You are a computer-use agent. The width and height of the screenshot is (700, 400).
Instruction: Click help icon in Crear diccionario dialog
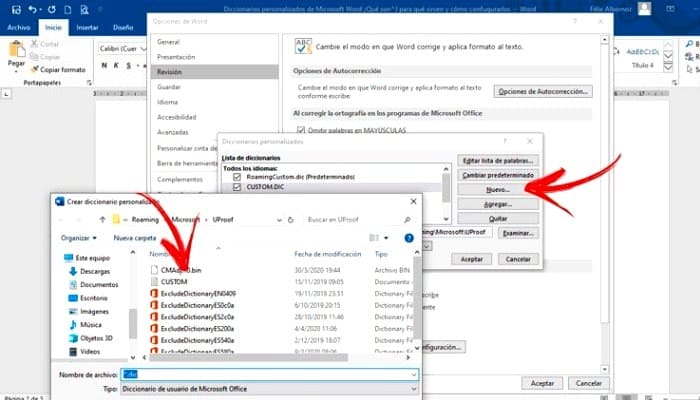tap(408, 238)
